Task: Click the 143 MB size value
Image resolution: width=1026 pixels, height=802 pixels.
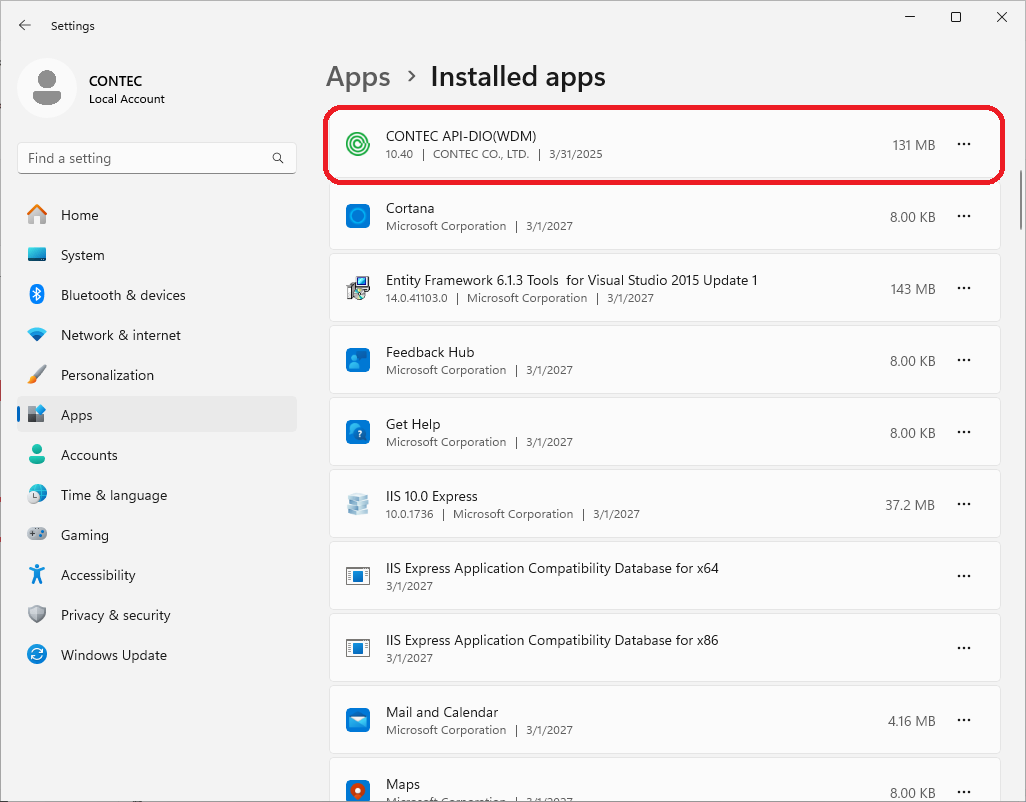Action: point(913,289)
